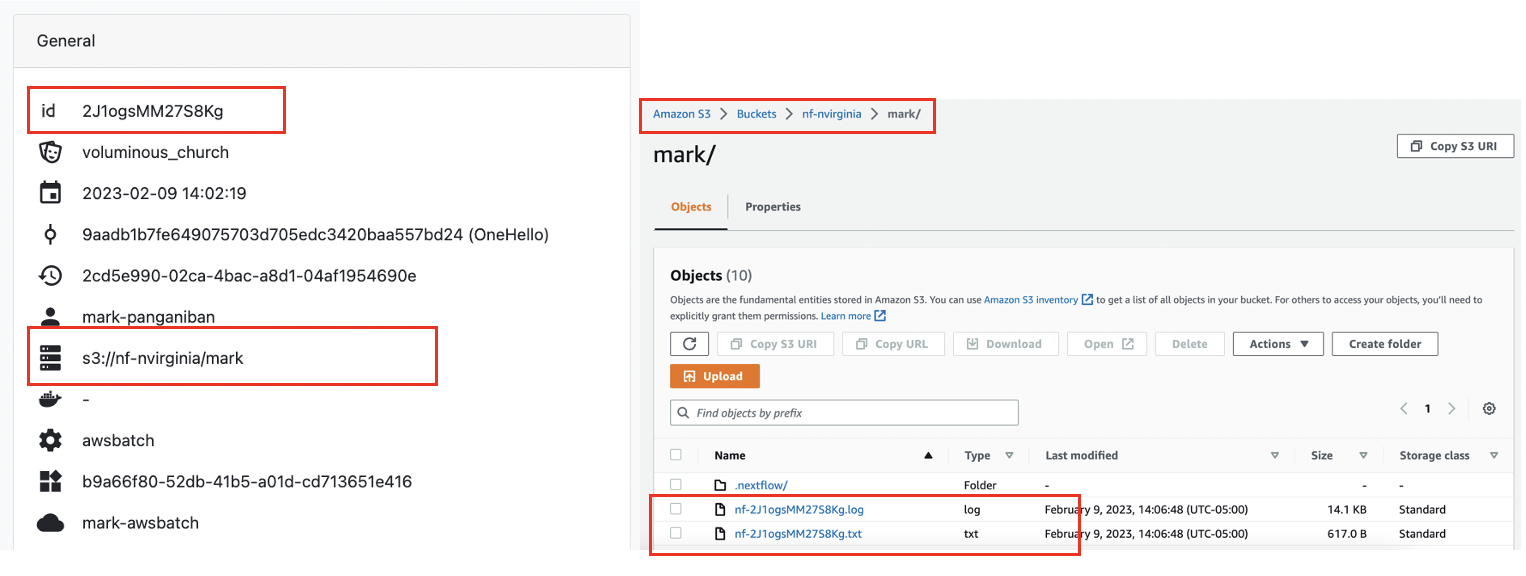Click the search magnifier icon in the prefix field
This screenshot has width=1526, height=576.
click(x=683, y=413)
